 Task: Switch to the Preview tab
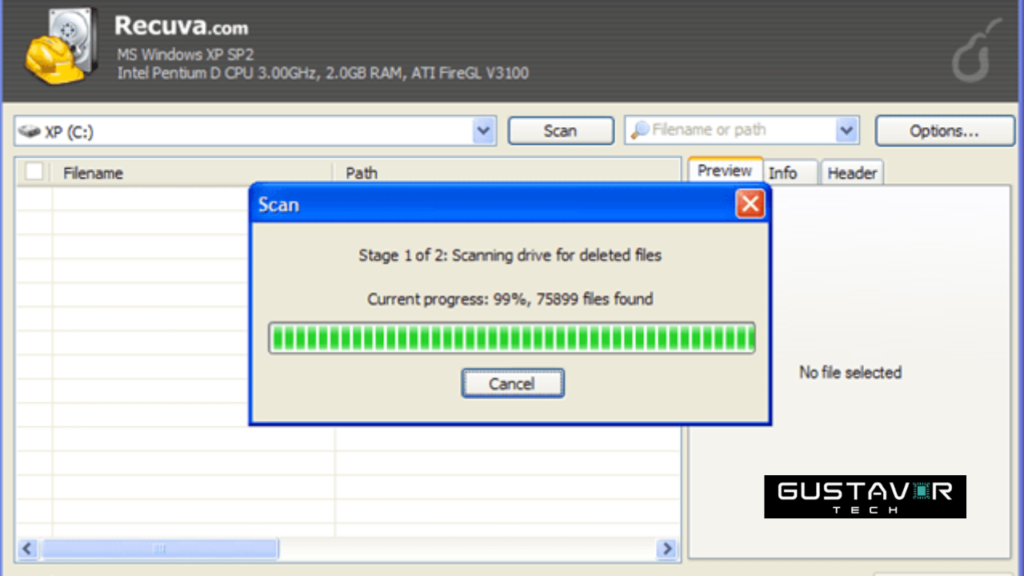(725, 170)
